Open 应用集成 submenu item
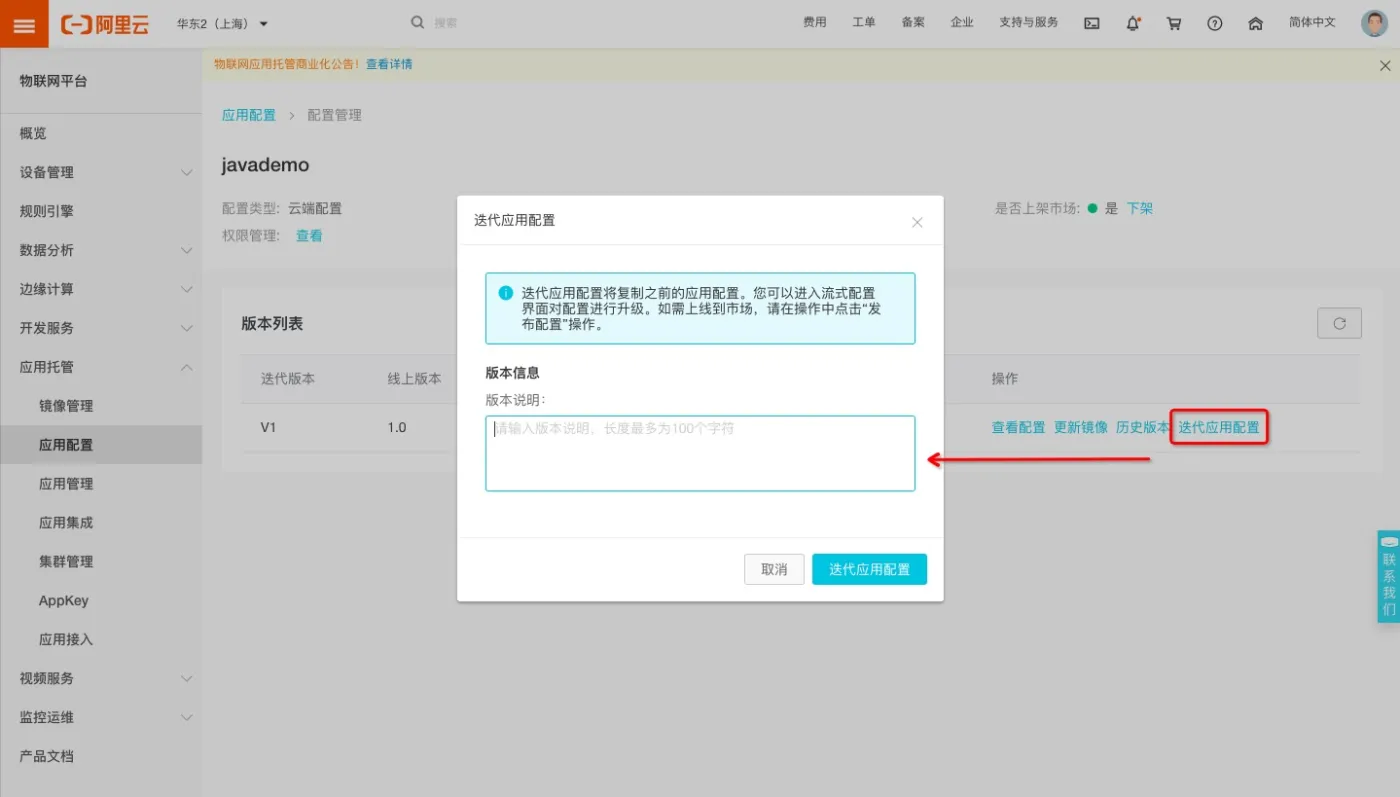The width and height of the screenshot is (1400, 797). coord(101,523)
